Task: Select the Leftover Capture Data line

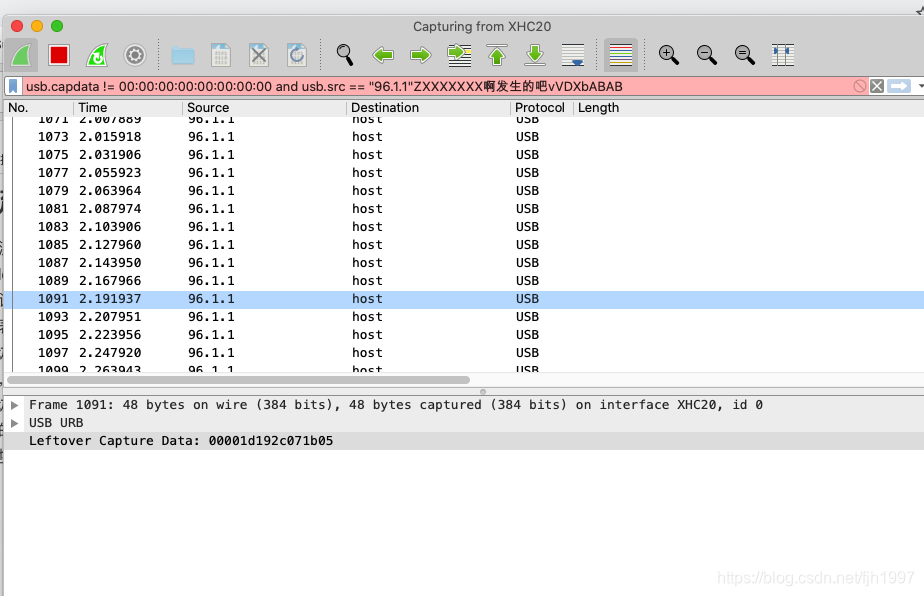Action: pos(463,441)
